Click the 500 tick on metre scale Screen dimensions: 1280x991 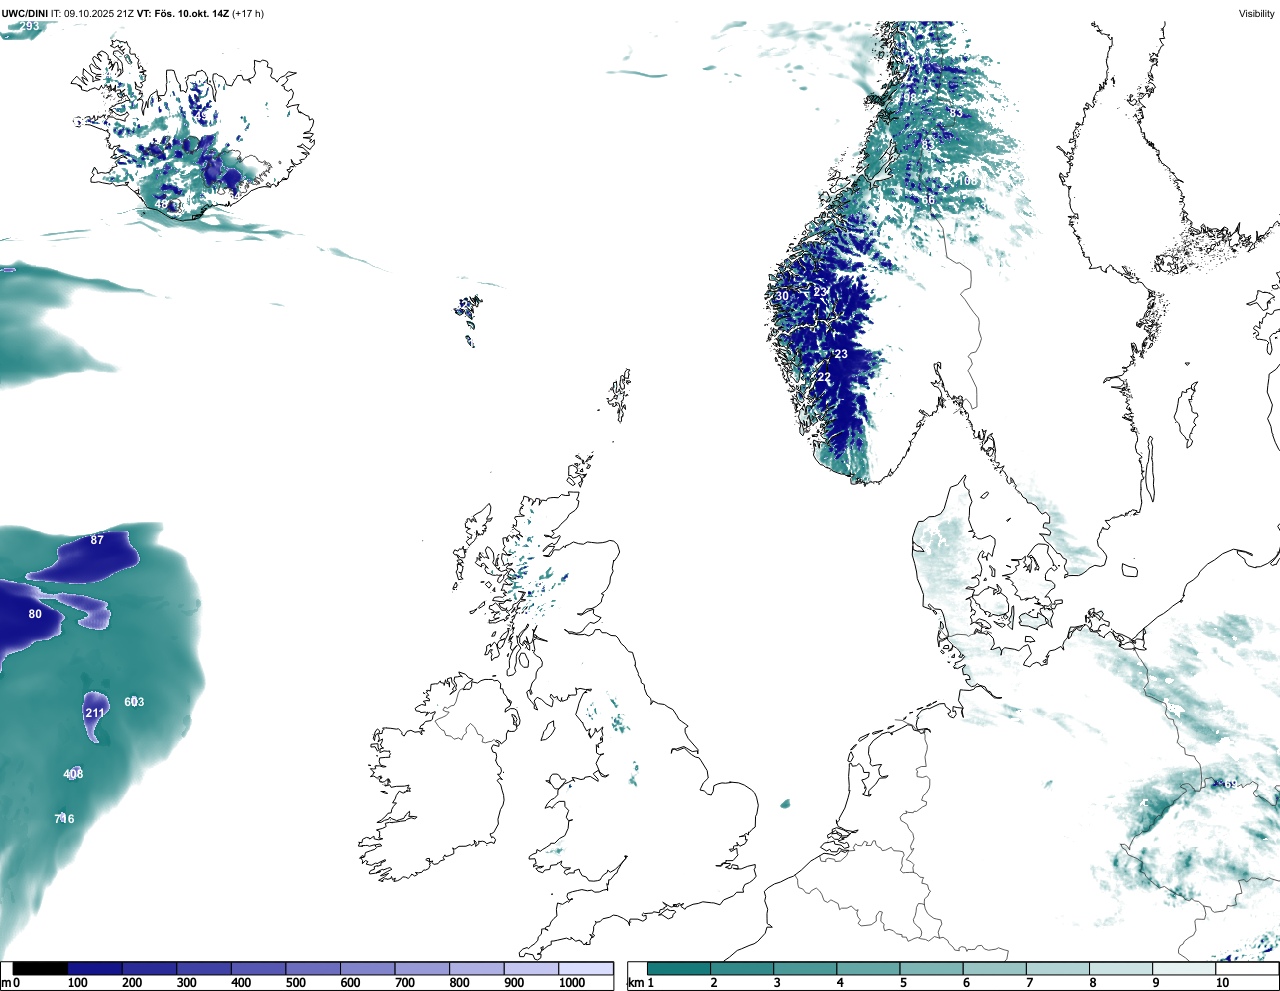295,983
